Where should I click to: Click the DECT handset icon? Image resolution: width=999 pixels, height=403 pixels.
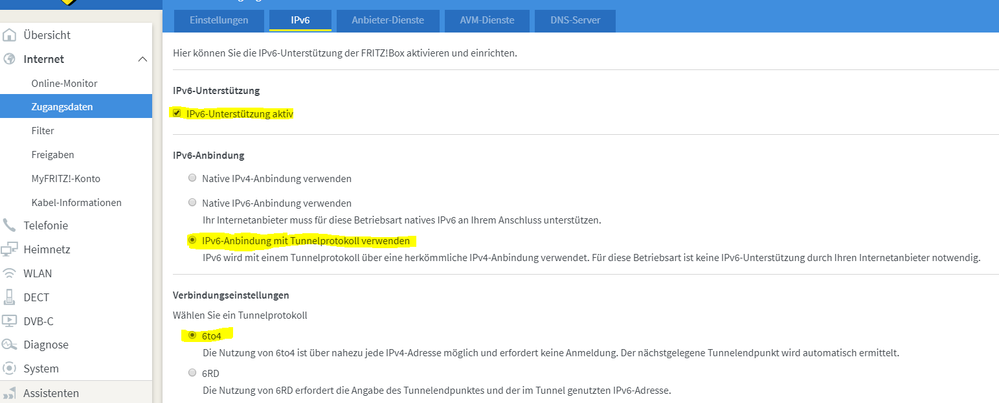pos(10,297)
